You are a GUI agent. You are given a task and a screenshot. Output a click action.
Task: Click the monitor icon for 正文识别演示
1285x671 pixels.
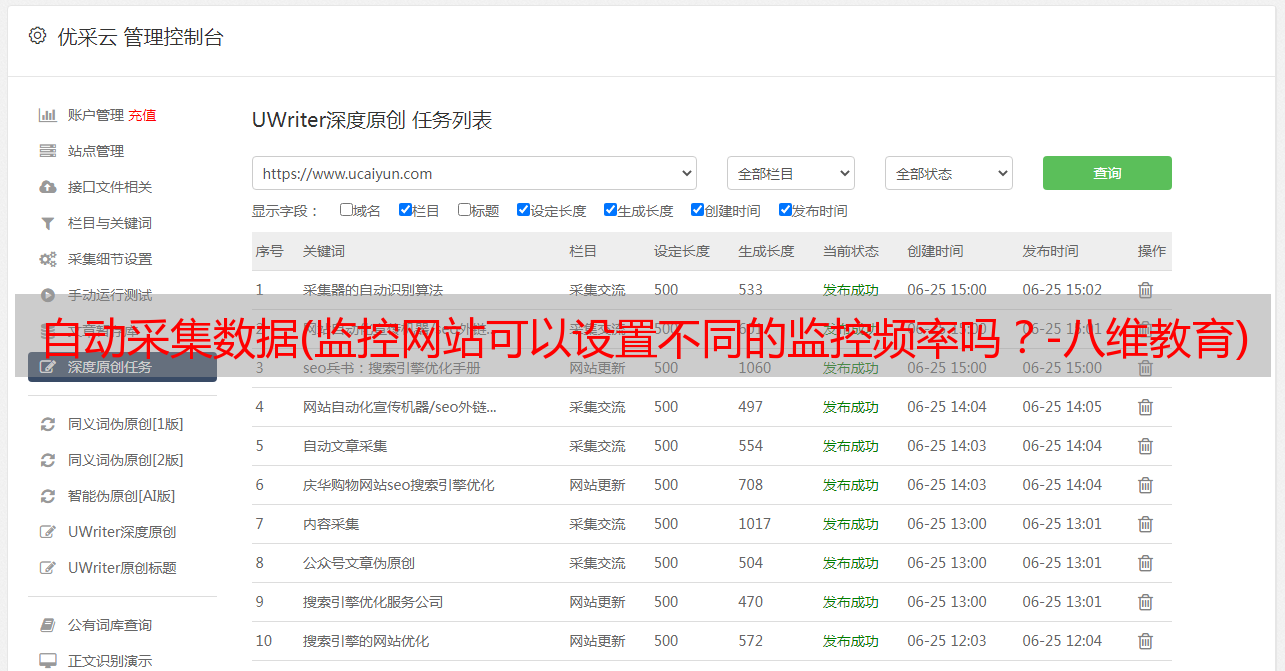point(47,661)
